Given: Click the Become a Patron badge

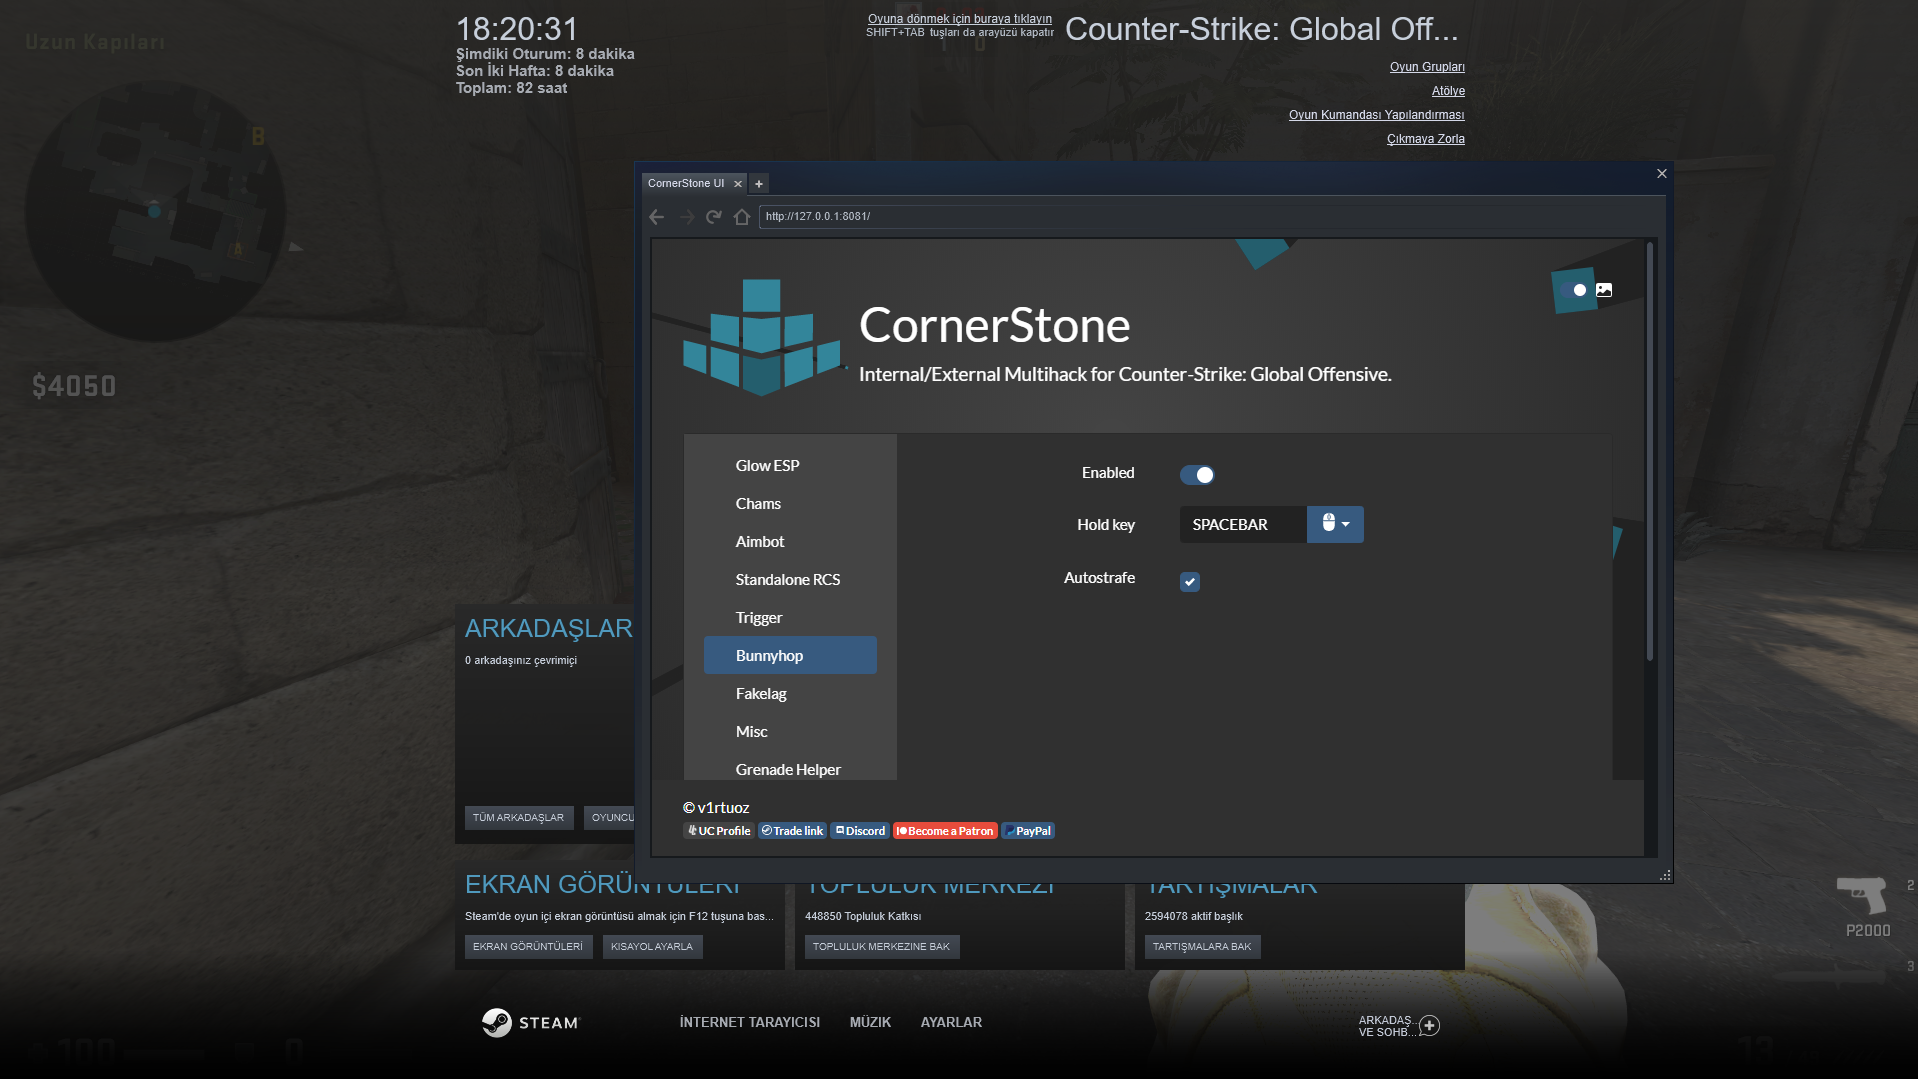Looking at the screenshot, I should [945, 831].
